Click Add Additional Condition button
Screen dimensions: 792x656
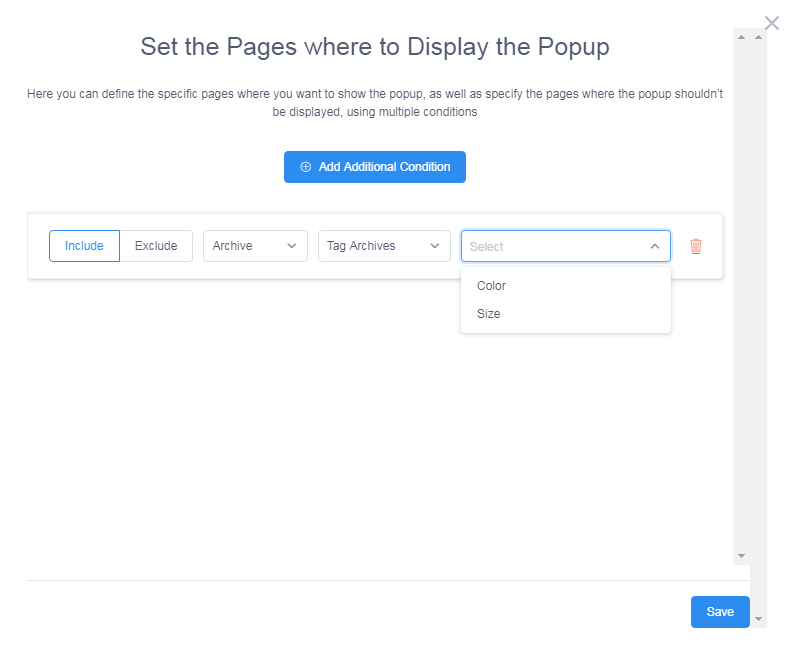375,167
